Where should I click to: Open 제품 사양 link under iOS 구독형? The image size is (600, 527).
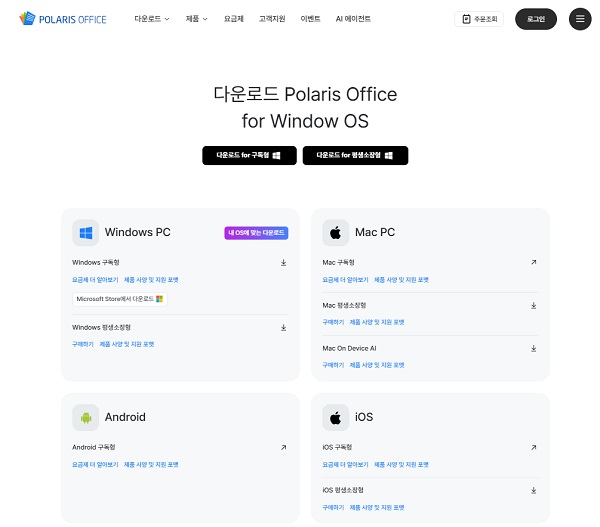401,465
